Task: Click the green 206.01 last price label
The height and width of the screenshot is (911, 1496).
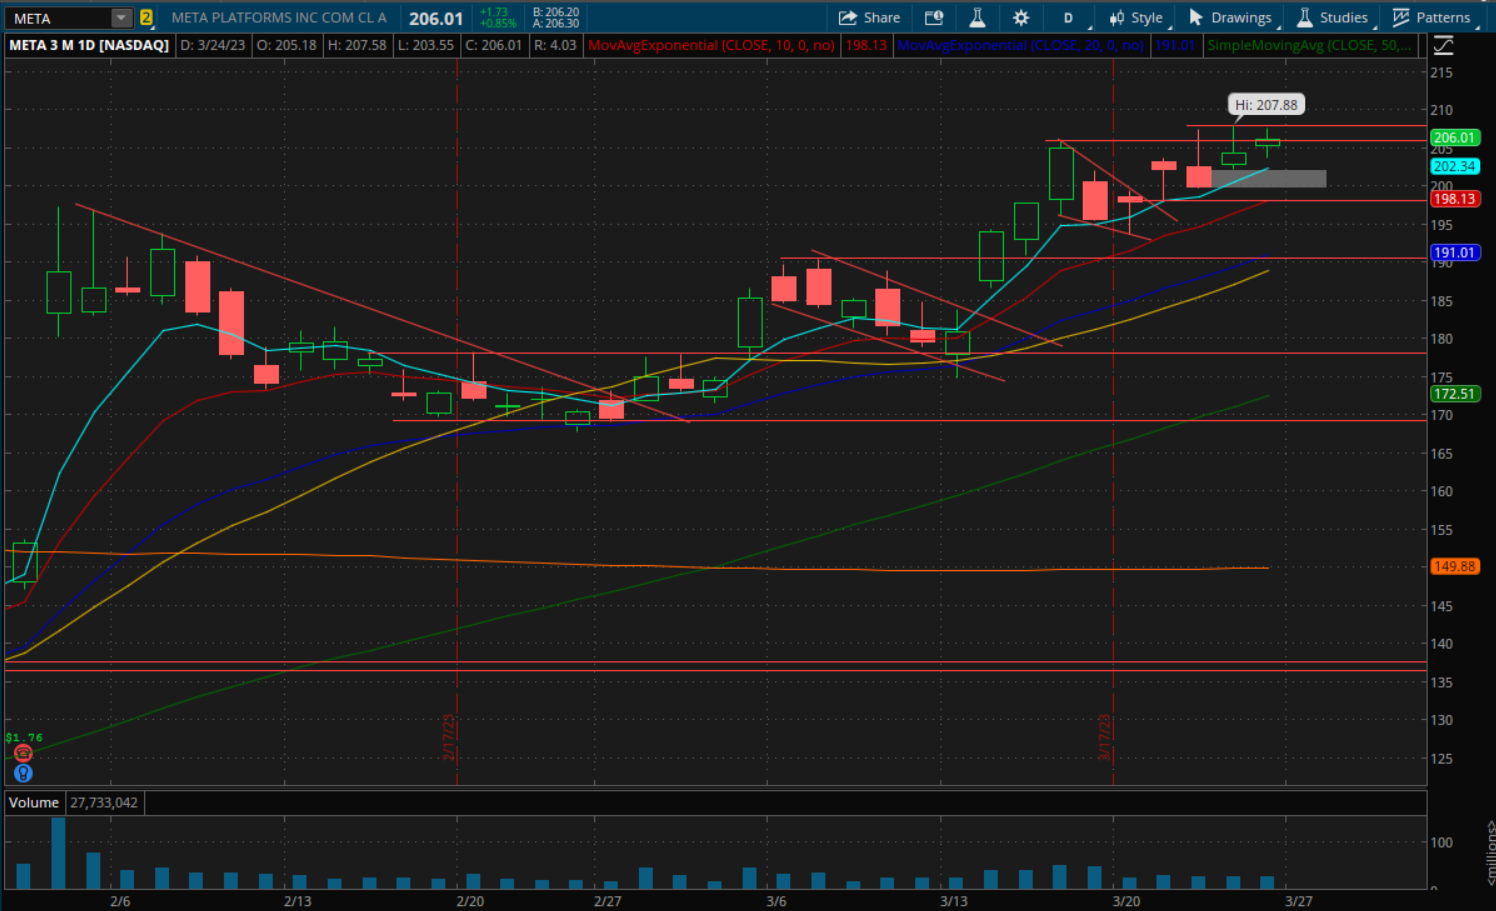Action: tap(1454, 138)
